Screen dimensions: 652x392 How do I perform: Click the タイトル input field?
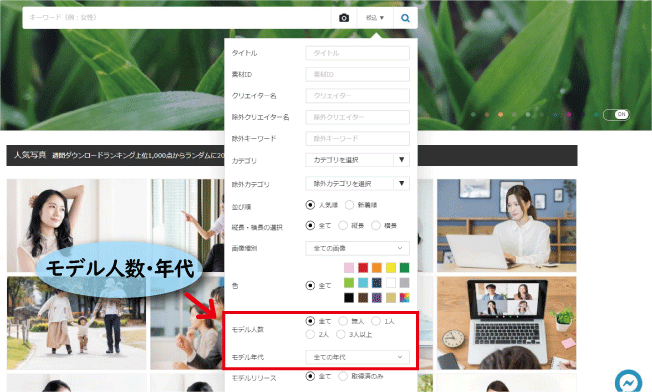[x=357, y=53]
